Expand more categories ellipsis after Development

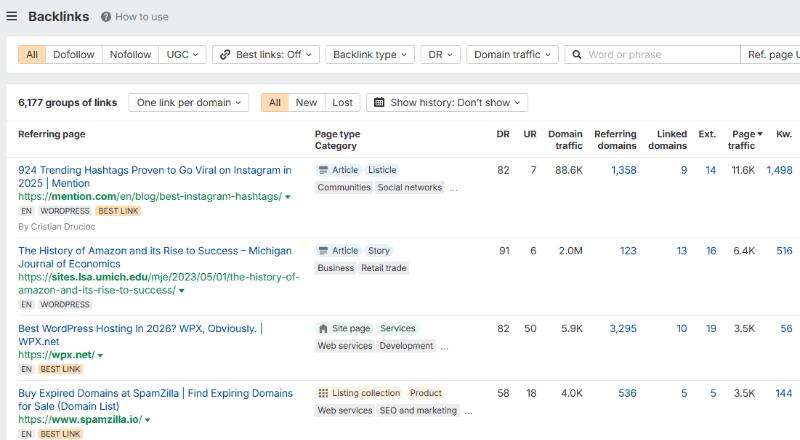(x=444, y=347)
